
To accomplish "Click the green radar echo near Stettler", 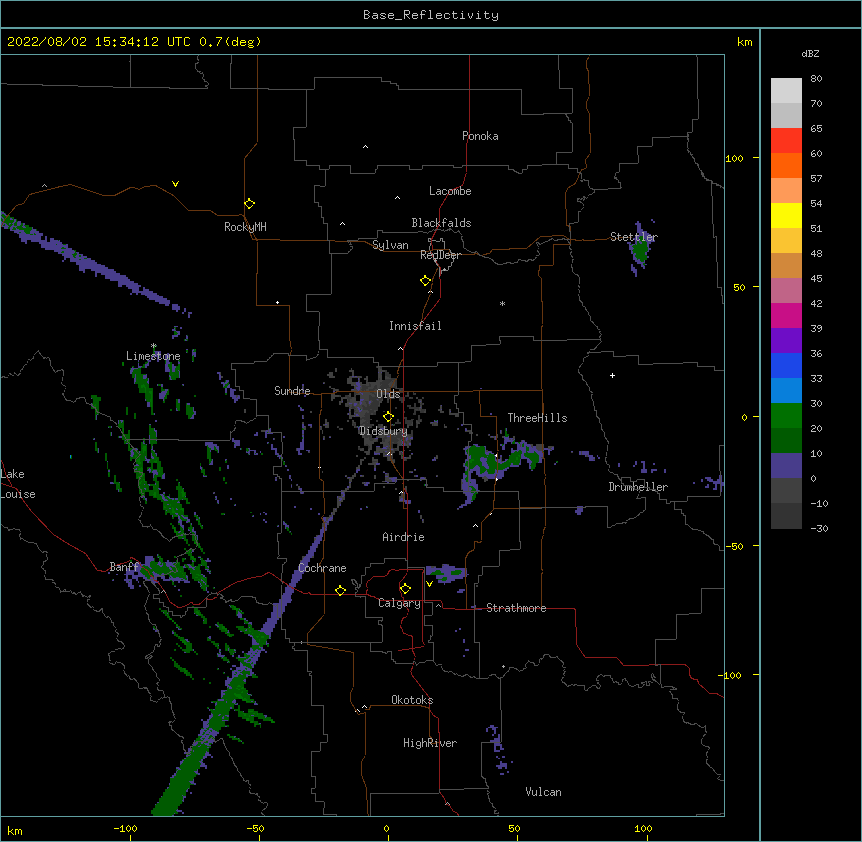I will [x=640, y=248].
